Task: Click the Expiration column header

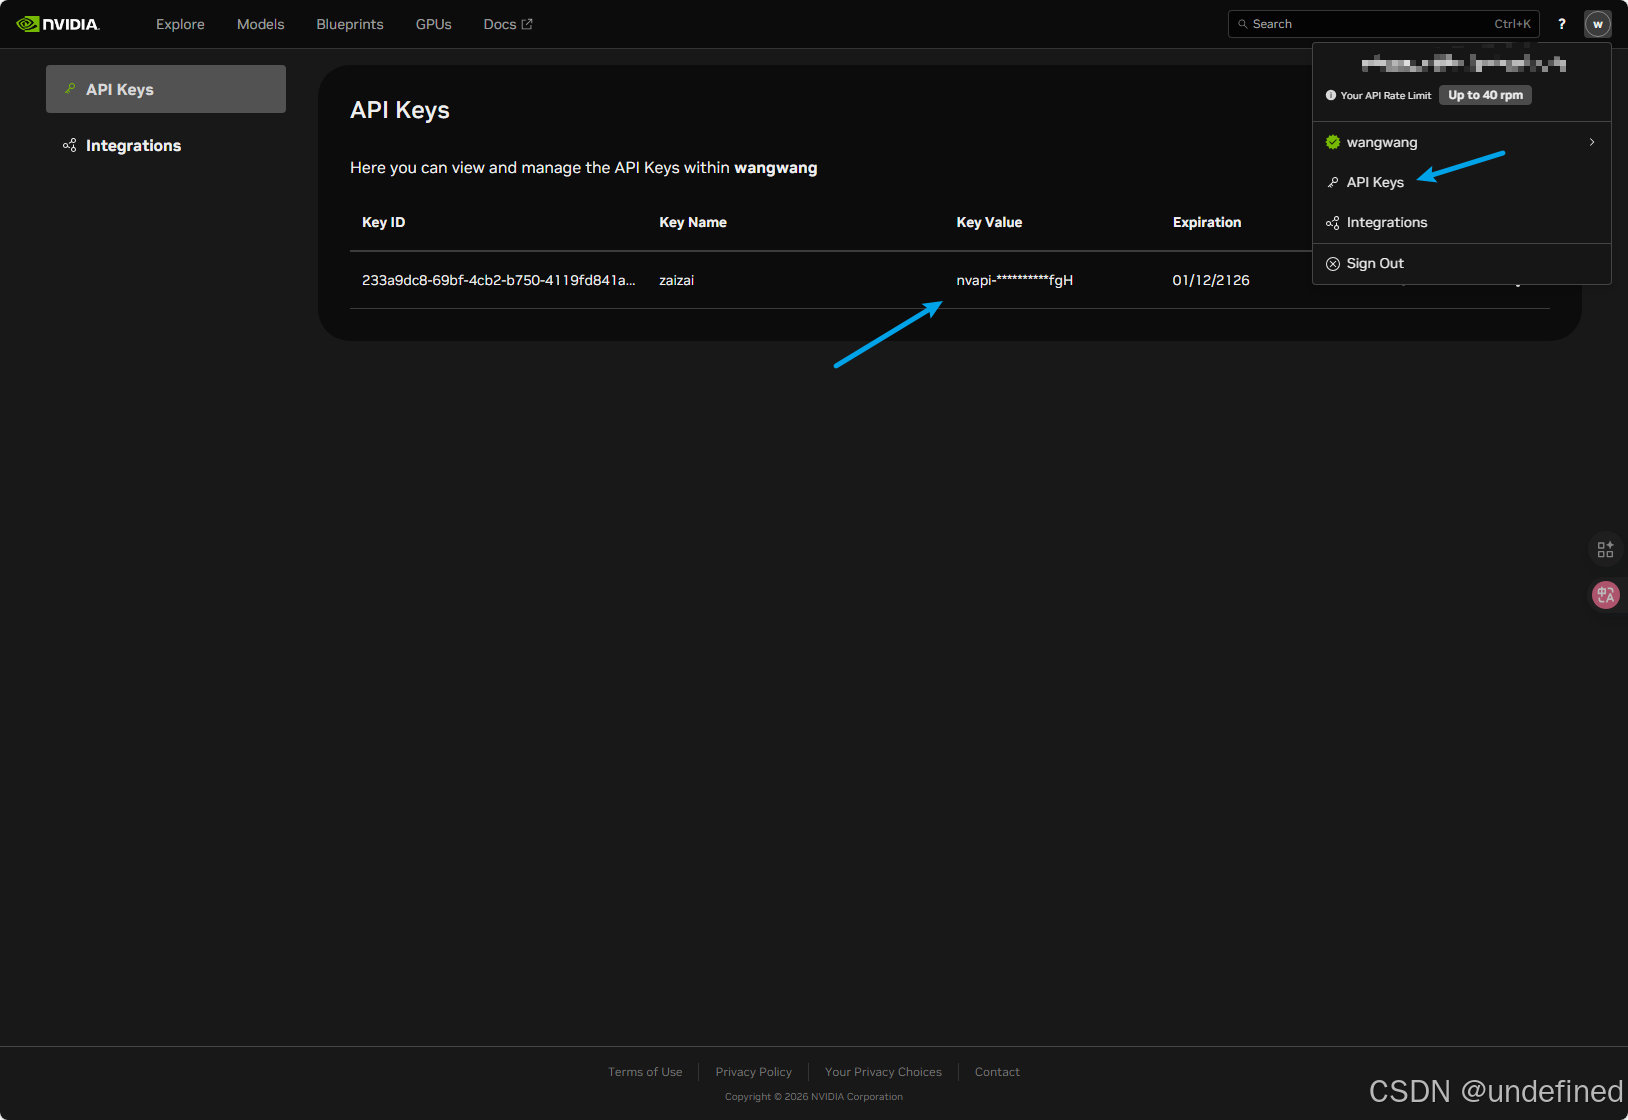Action: pyautogui.click(x=1207, y=222)
